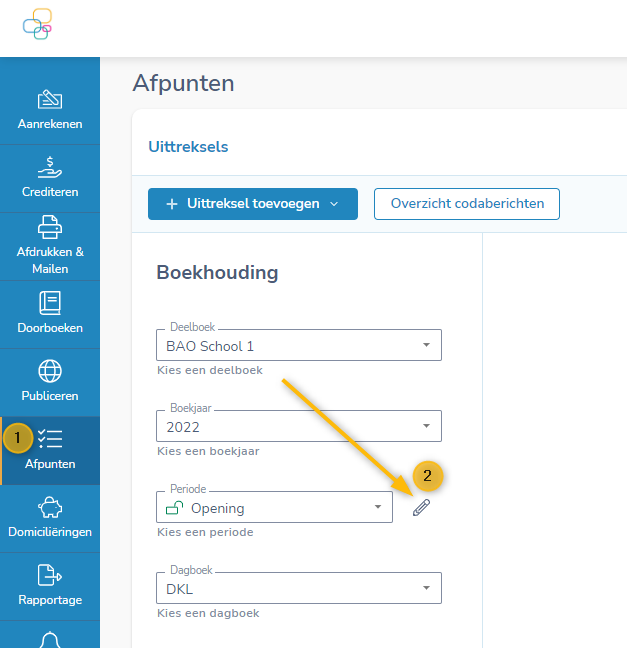Click the 'Kies een boekjaar' hint text
627x648 pixels.
coord(208,451)
